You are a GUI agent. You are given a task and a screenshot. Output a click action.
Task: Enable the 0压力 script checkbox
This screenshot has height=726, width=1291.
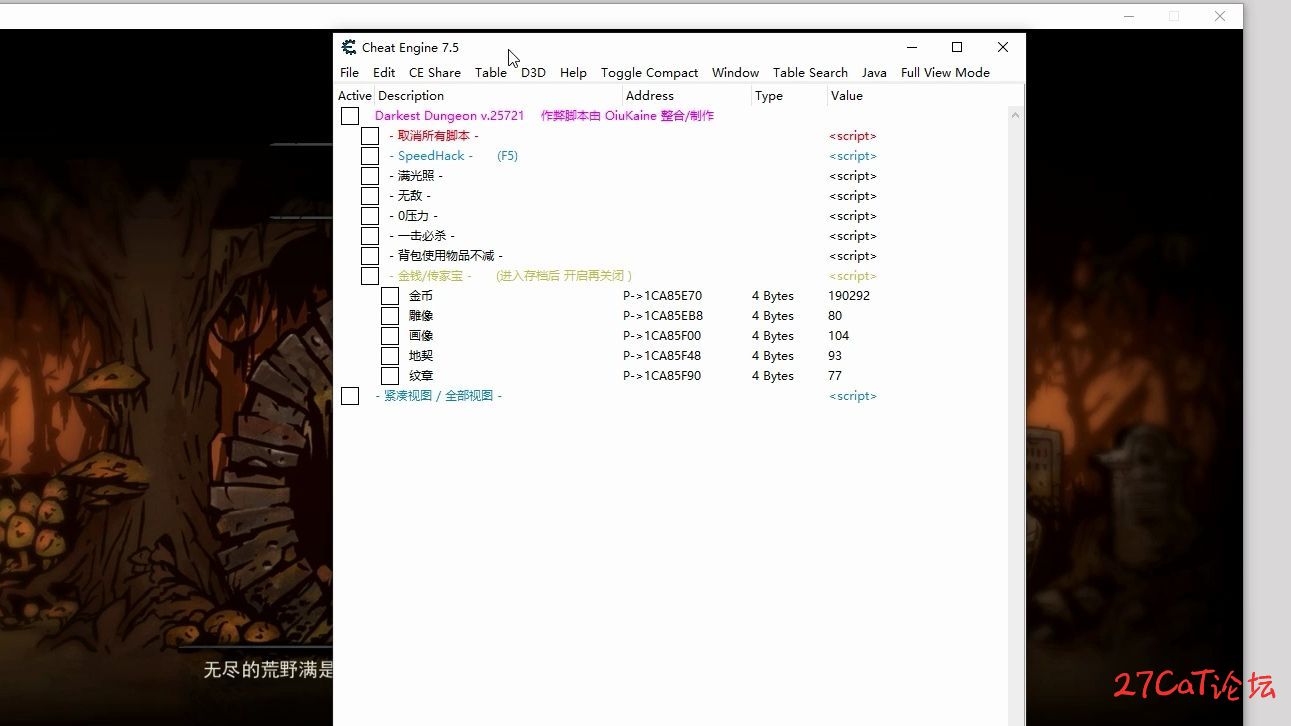370,216
